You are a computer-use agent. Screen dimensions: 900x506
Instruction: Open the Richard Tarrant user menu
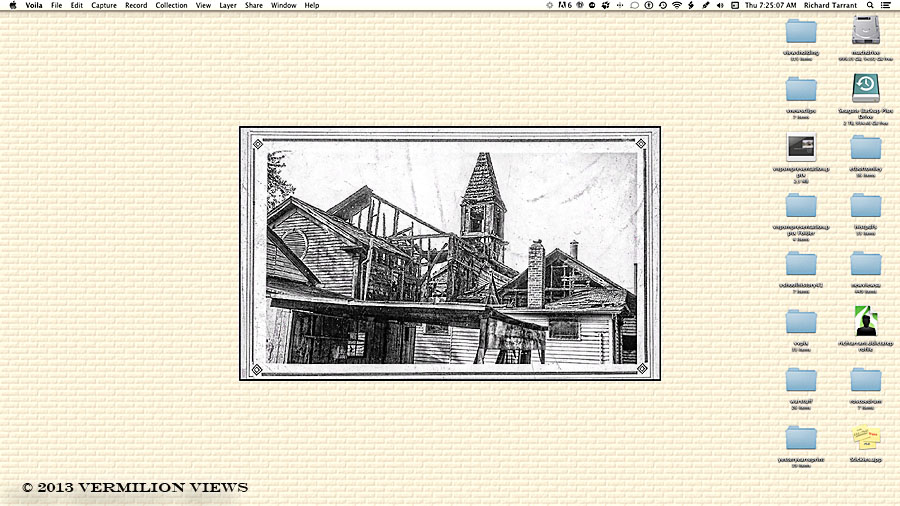coord(830,5)
